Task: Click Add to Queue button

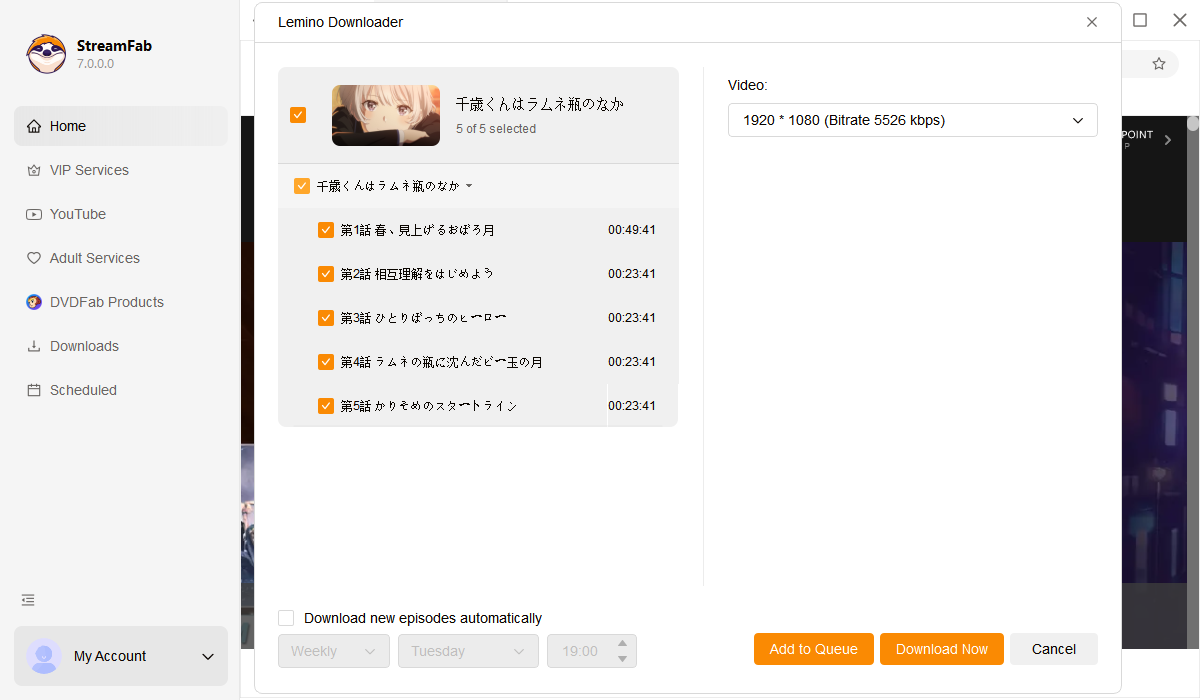Action: click(813, 649)
